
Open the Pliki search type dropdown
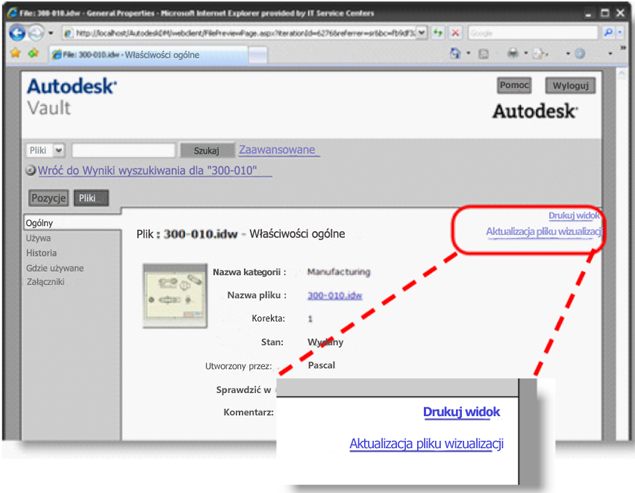[x=46, y=150]
